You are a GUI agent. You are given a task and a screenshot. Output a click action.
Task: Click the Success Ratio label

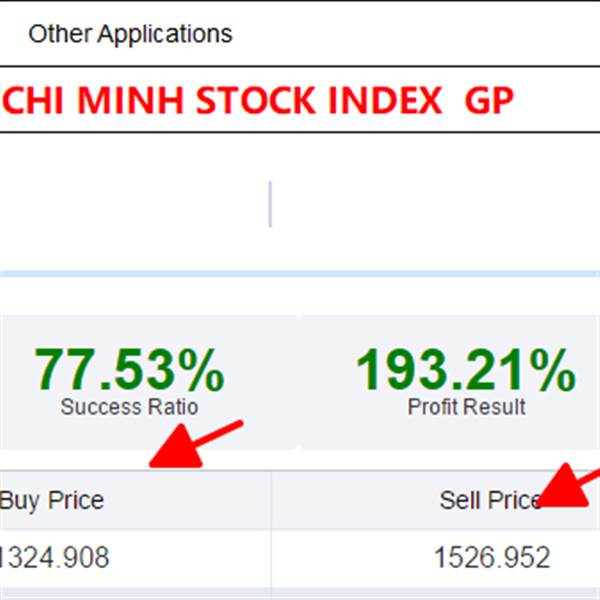pos(129,407)
